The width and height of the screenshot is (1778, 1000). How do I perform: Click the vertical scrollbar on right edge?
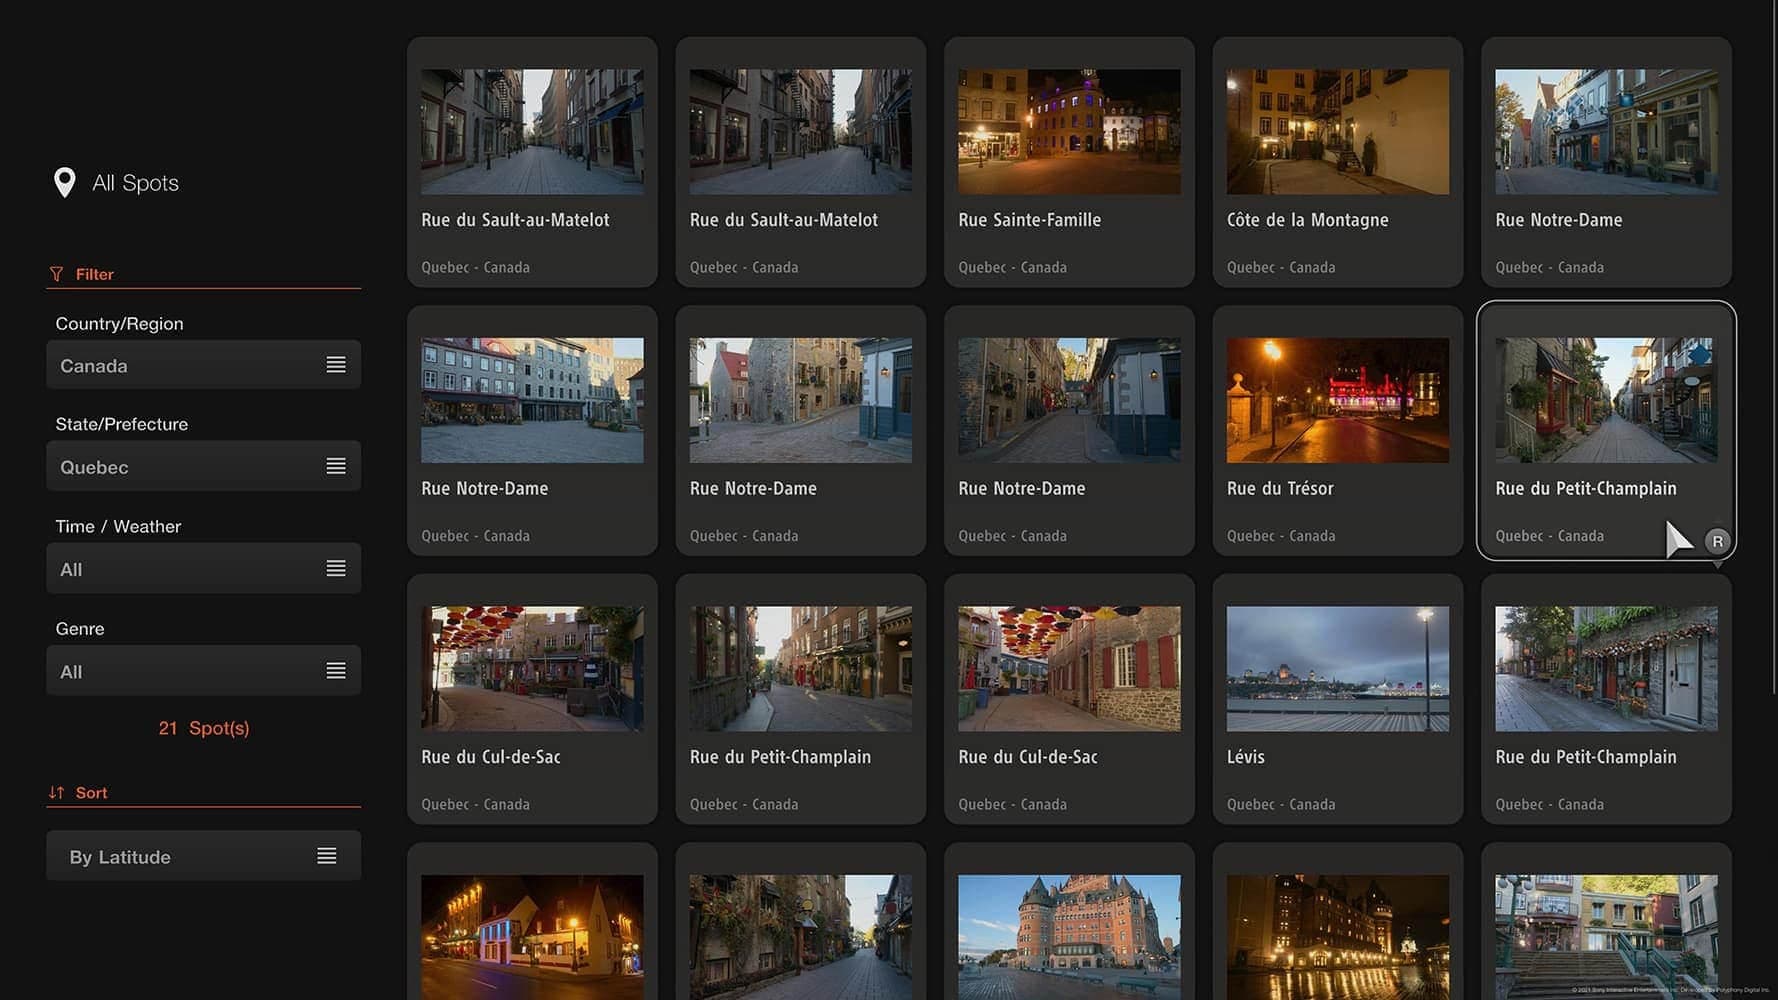(x=1774, y=350)
